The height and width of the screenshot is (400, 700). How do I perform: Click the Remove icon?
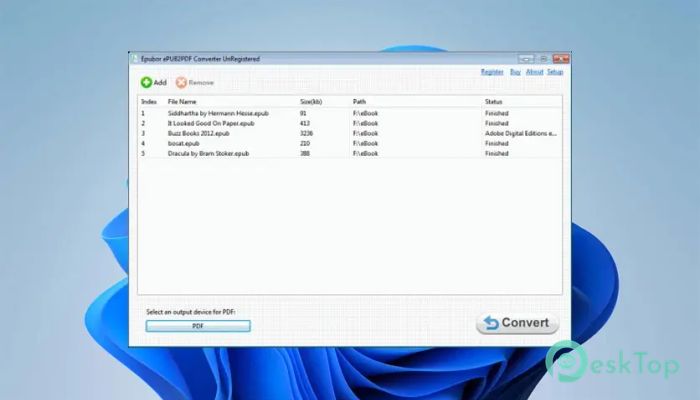181,83
